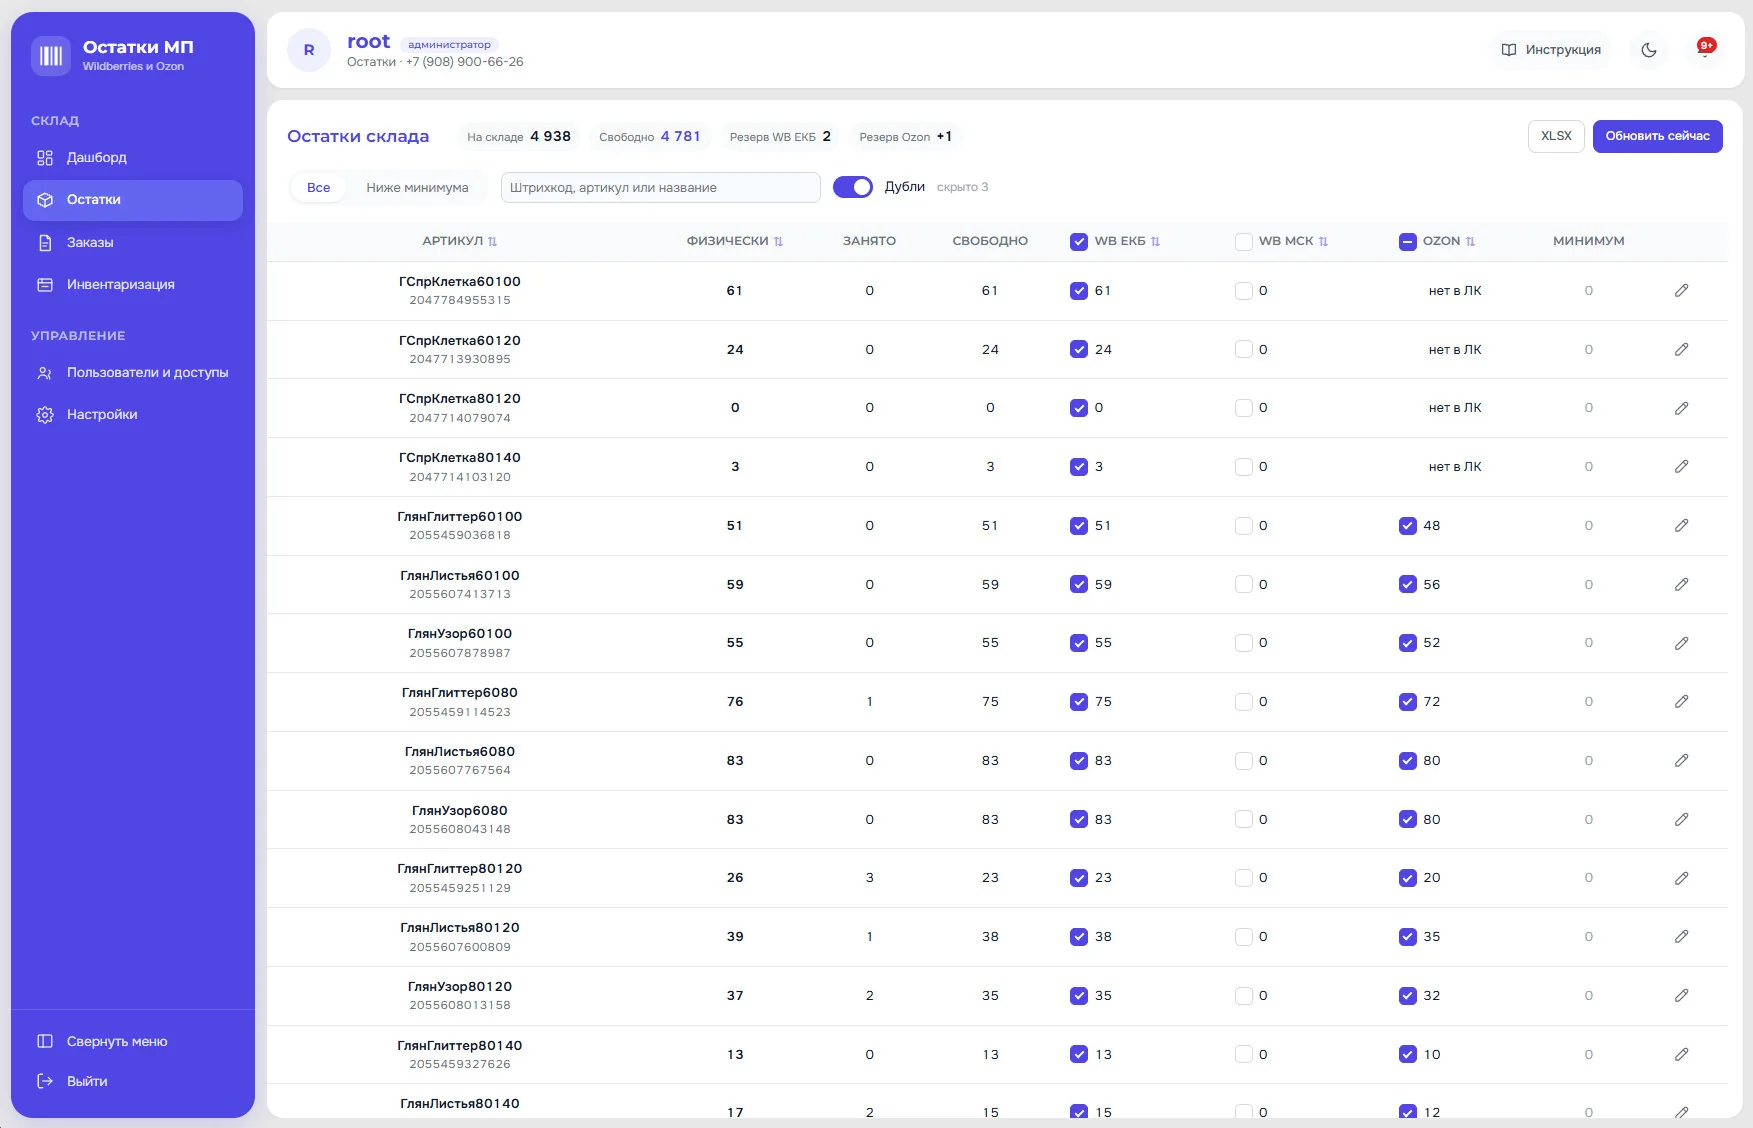Sort by WB МСК column arrows
This screenshot has width=1753, height=1128.
coord(1324,242)
